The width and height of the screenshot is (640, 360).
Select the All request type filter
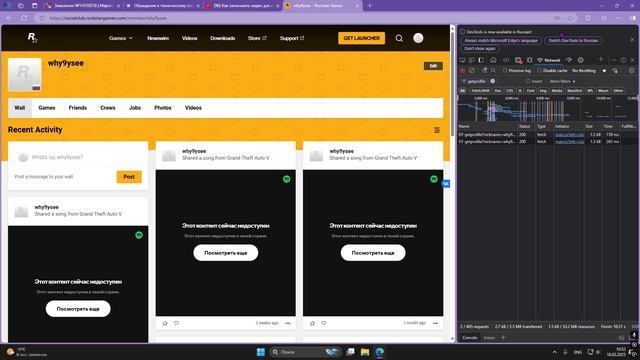[462, 91]
